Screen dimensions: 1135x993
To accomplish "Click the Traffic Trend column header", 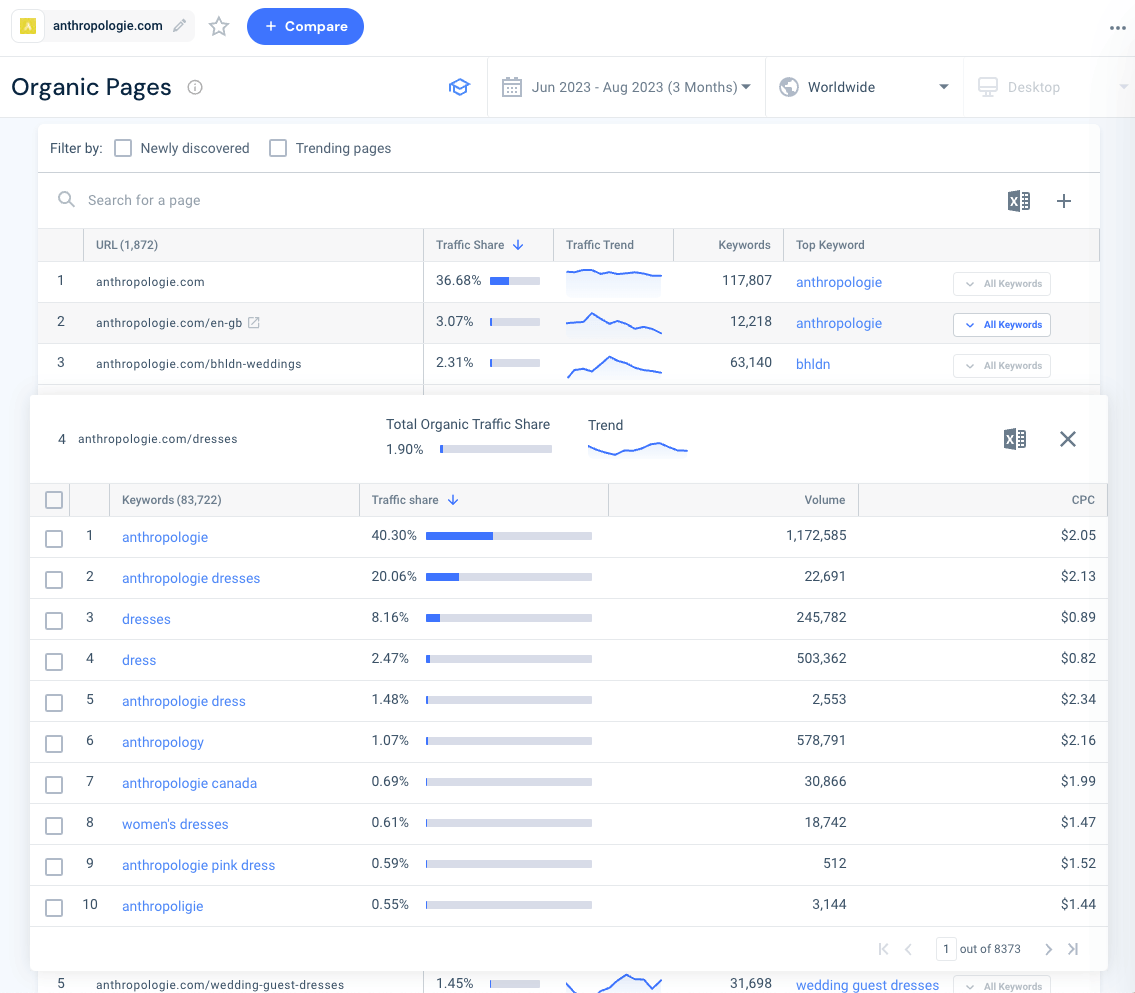I will (599, 245).
